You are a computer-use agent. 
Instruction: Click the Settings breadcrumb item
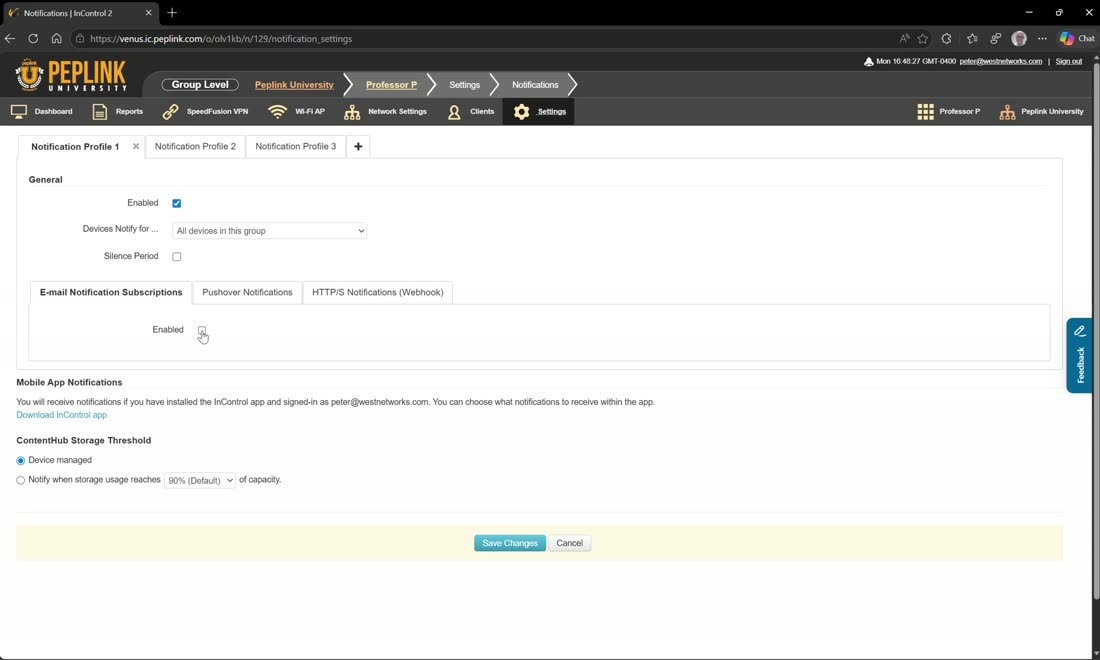click(x=464, y=85)
